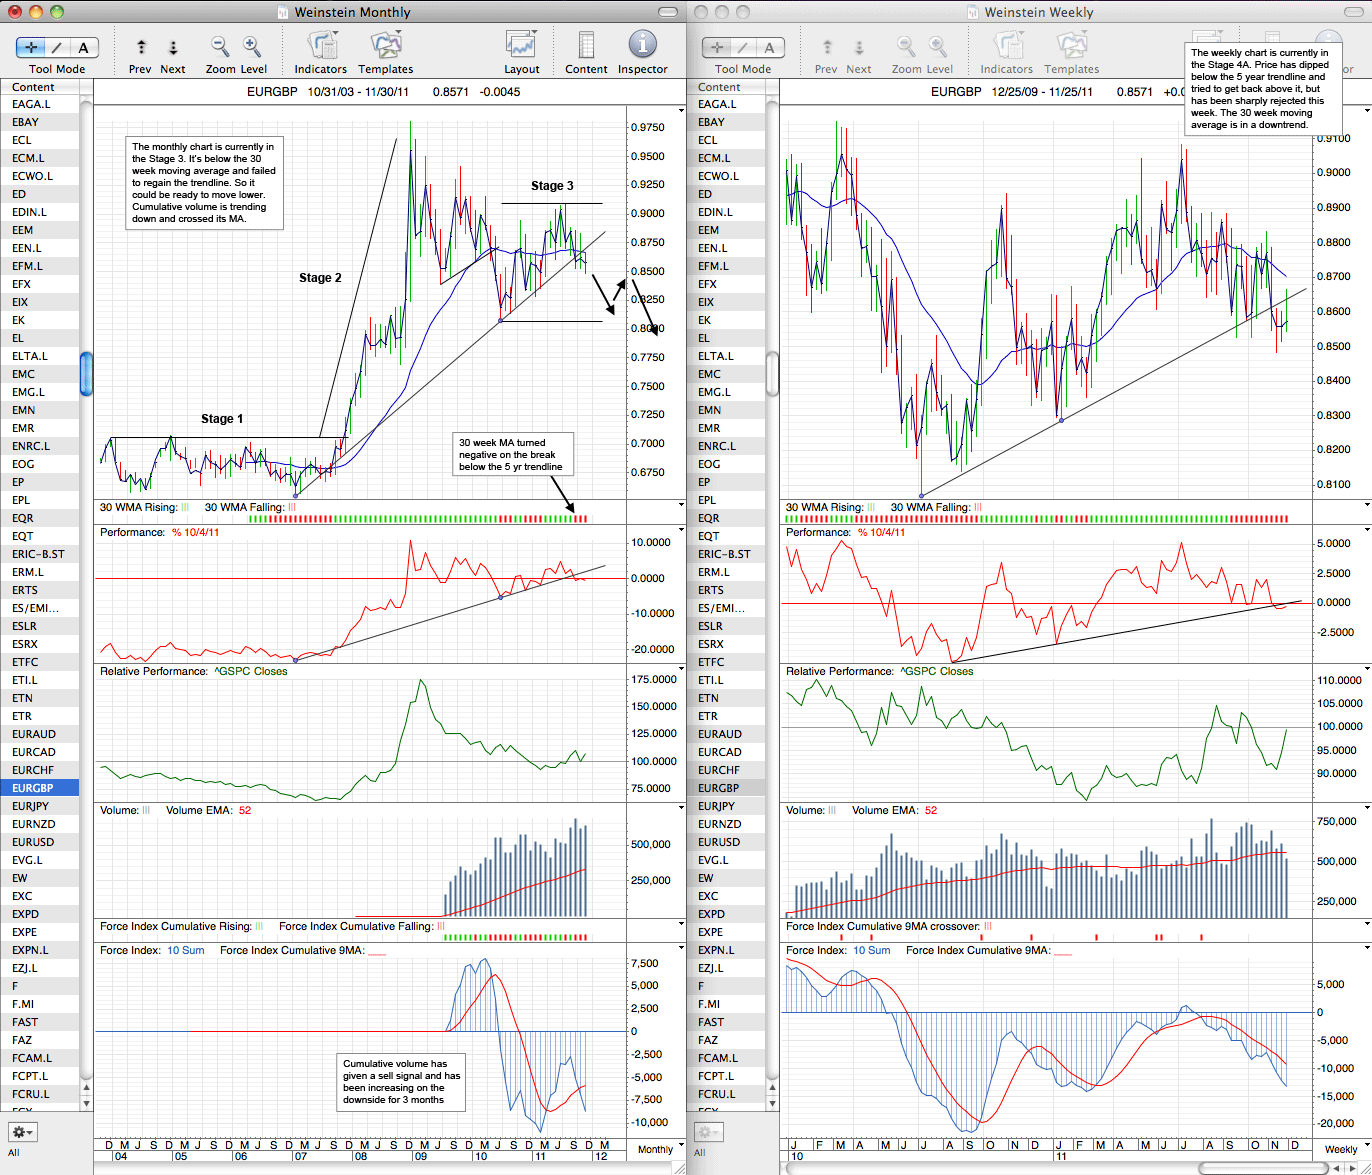Click the Stage 1 label on Monthly chart

222,419
